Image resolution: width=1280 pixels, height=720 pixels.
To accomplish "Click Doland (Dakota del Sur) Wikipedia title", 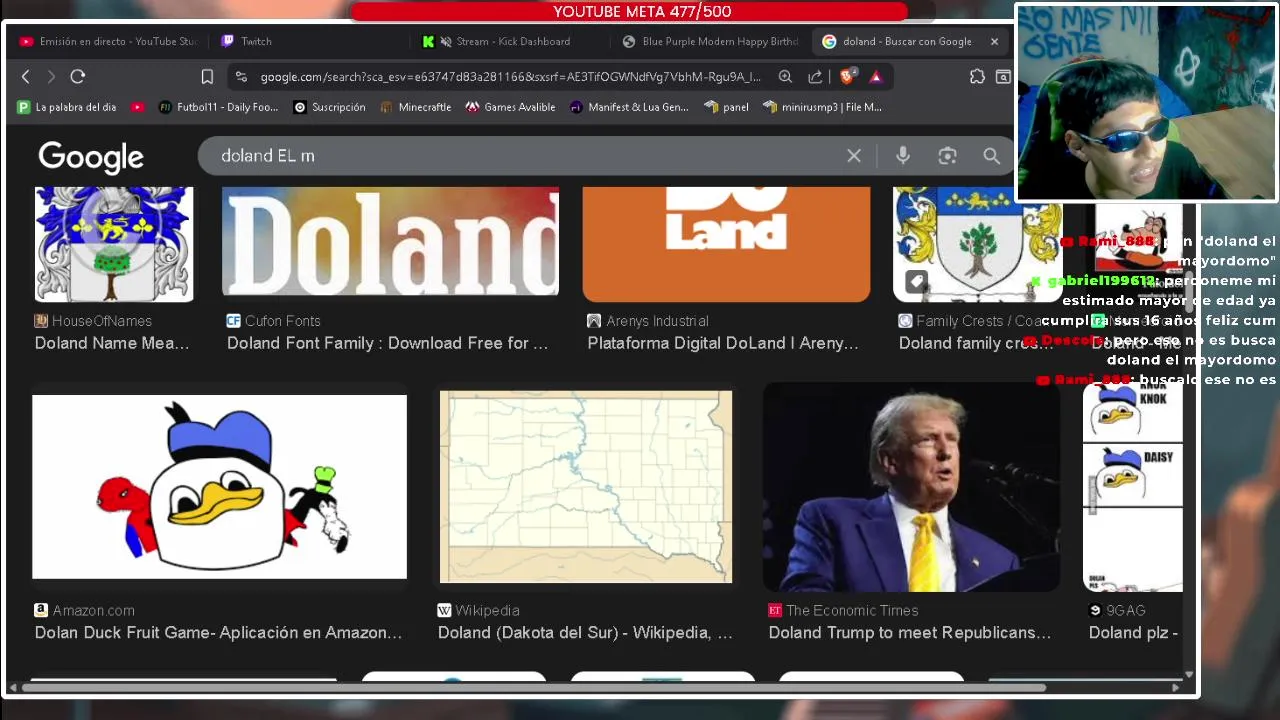I will [x=585, y=632].
